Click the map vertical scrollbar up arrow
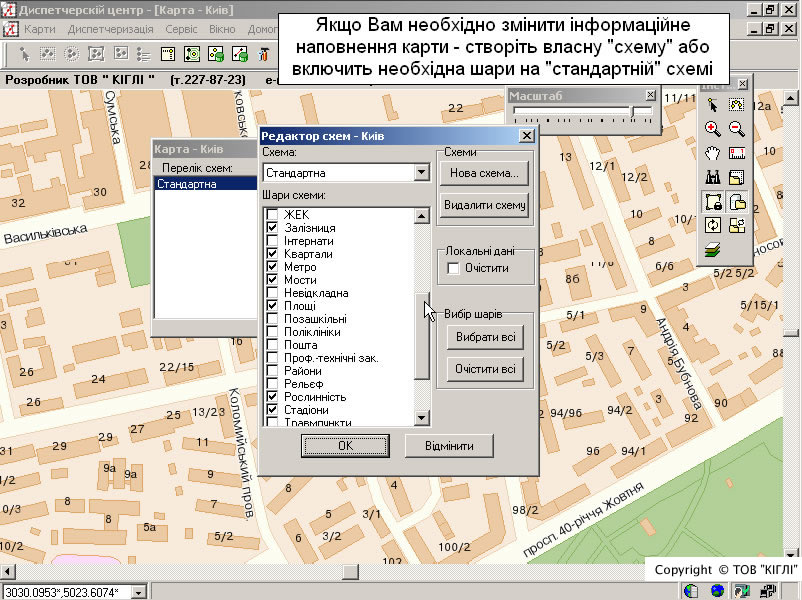The height and width of the screenshot is (600, 802). coord(791,98)
